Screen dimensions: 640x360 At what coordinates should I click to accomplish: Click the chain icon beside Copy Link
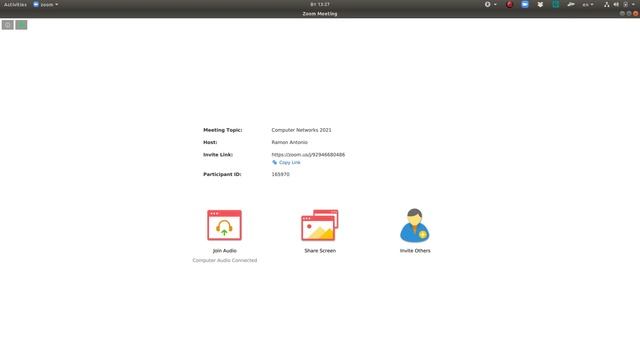click(x=274, y=162)
